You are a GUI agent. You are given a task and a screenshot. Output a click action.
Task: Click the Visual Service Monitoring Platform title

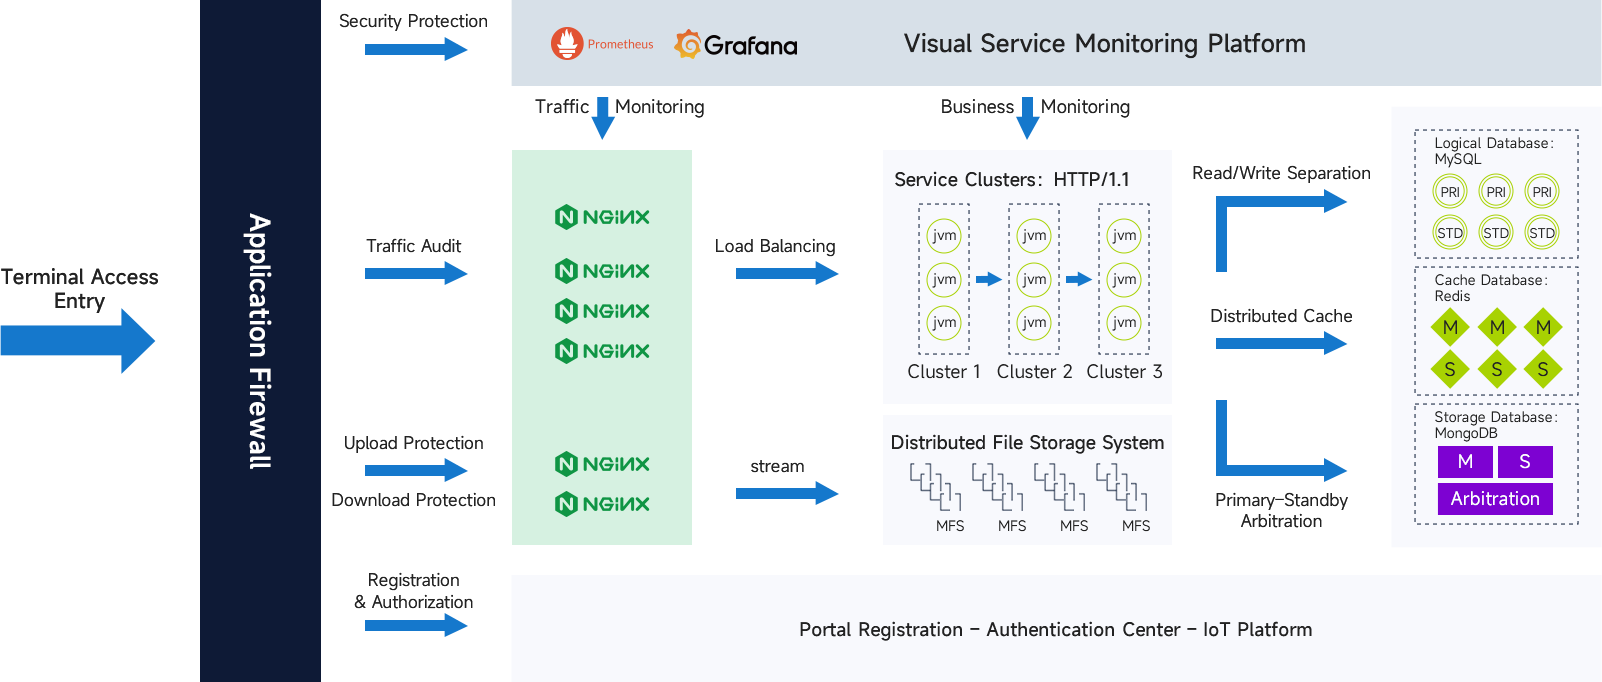tap(1105, 44)
